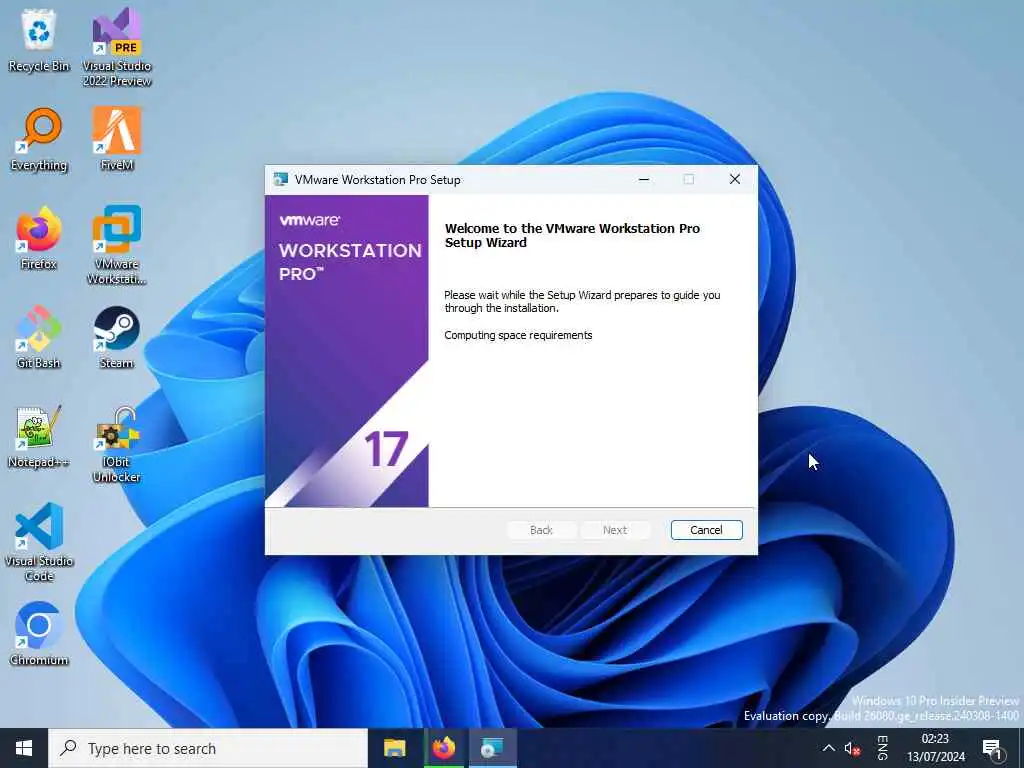Select the Firefox desktop shortcut
Viewport: 1024px width, 768px height.
pyautogui.click(x=39, y=238)
